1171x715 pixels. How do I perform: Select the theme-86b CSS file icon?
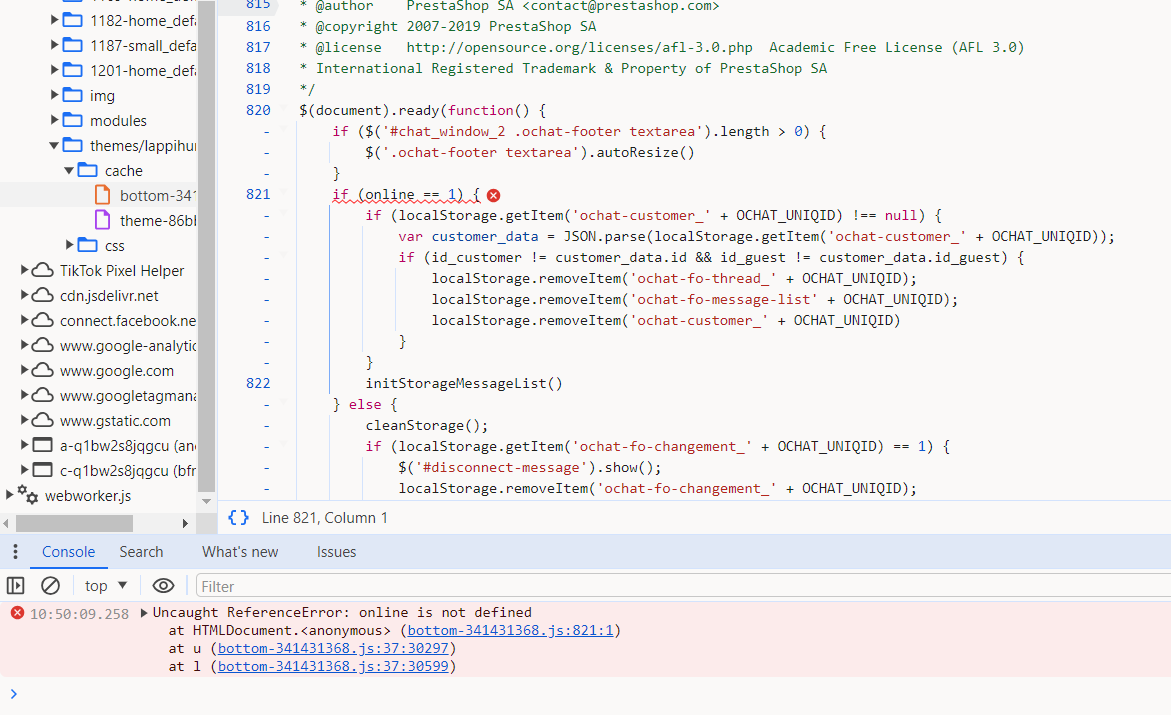point(103,220)
